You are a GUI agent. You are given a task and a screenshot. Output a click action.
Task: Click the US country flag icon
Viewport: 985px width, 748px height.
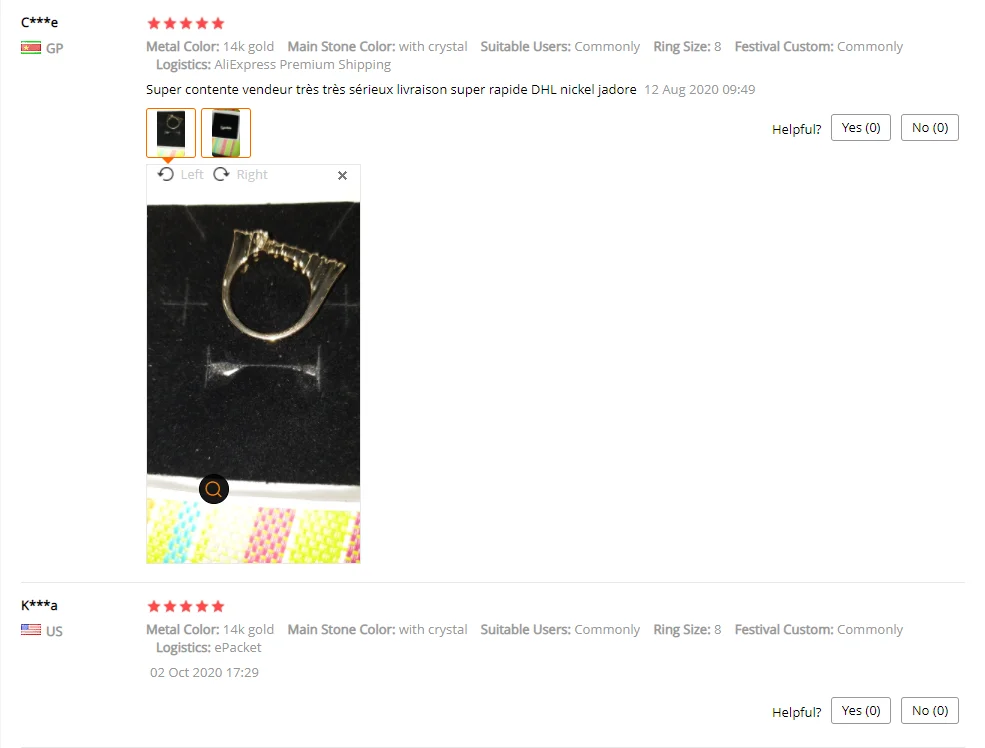(31, 630)
